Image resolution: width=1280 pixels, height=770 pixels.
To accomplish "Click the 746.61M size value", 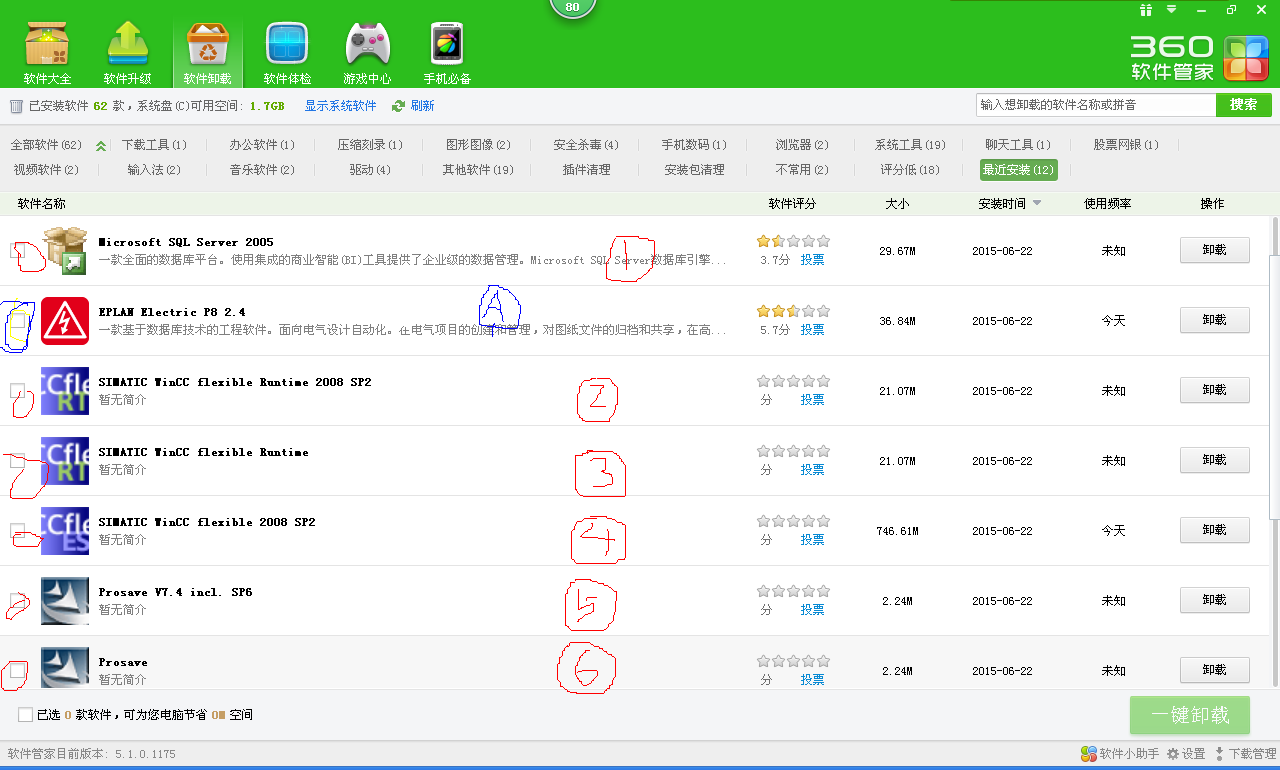I will pyautogui.click(x=897, y=531).
